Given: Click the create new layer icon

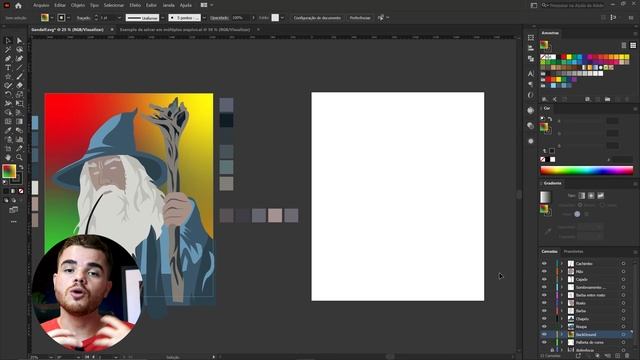Looking at the screenshot, I should coord(617,356).
